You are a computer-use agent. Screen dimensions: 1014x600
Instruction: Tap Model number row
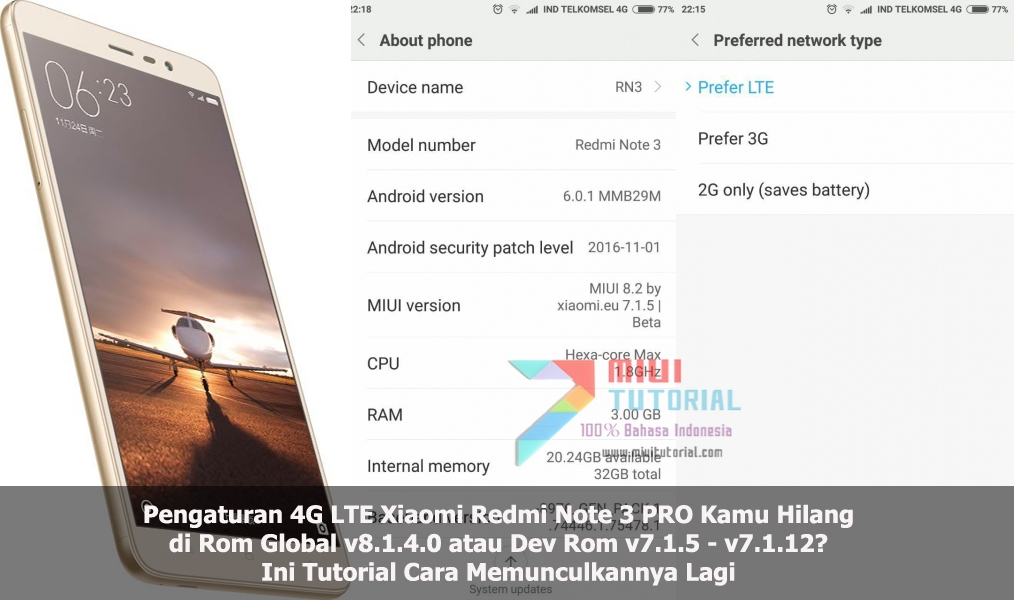(513, 145)
